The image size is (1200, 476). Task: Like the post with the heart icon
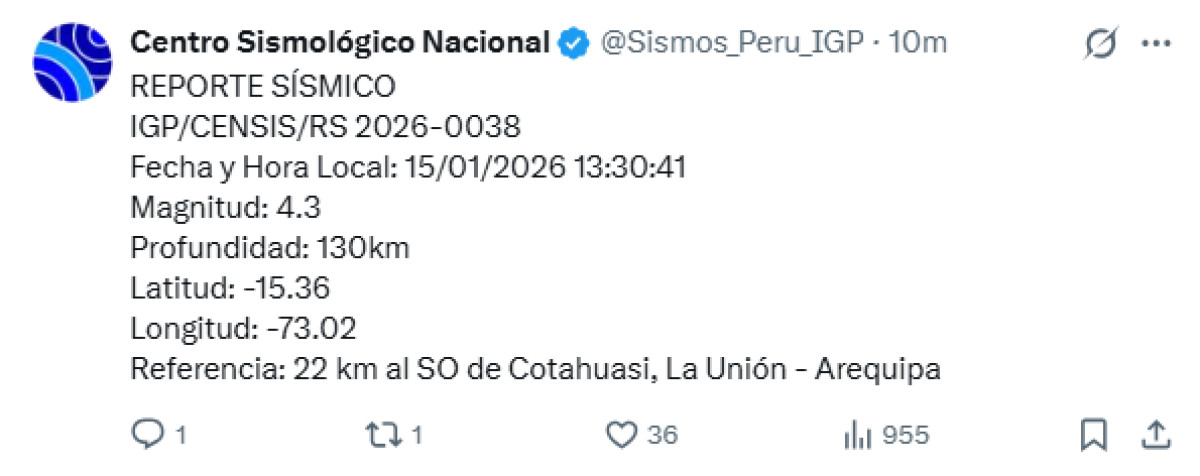622,434
